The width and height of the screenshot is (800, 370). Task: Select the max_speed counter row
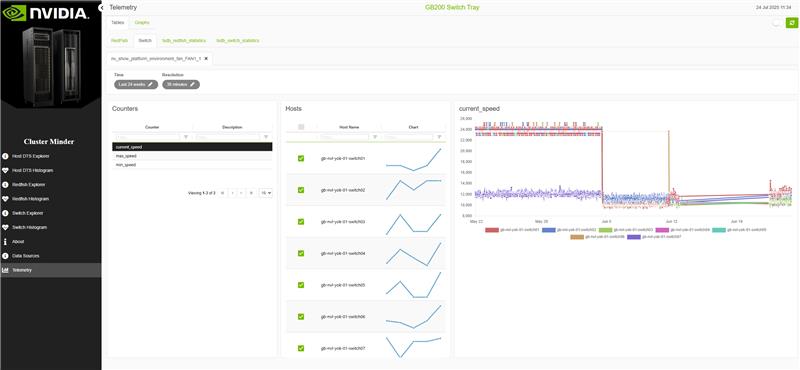[x=192, y=156]
